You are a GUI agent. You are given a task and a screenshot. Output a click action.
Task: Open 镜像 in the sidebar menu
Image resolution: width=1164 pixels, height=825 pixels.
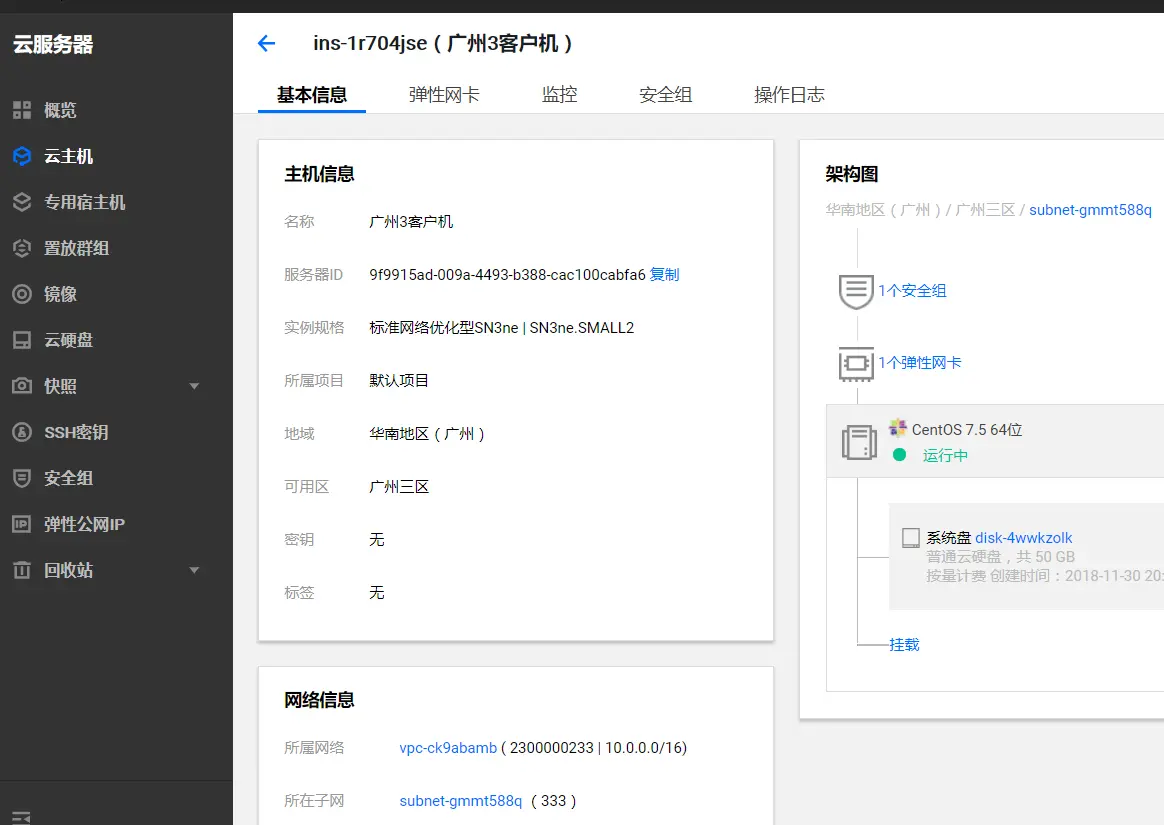60,294
